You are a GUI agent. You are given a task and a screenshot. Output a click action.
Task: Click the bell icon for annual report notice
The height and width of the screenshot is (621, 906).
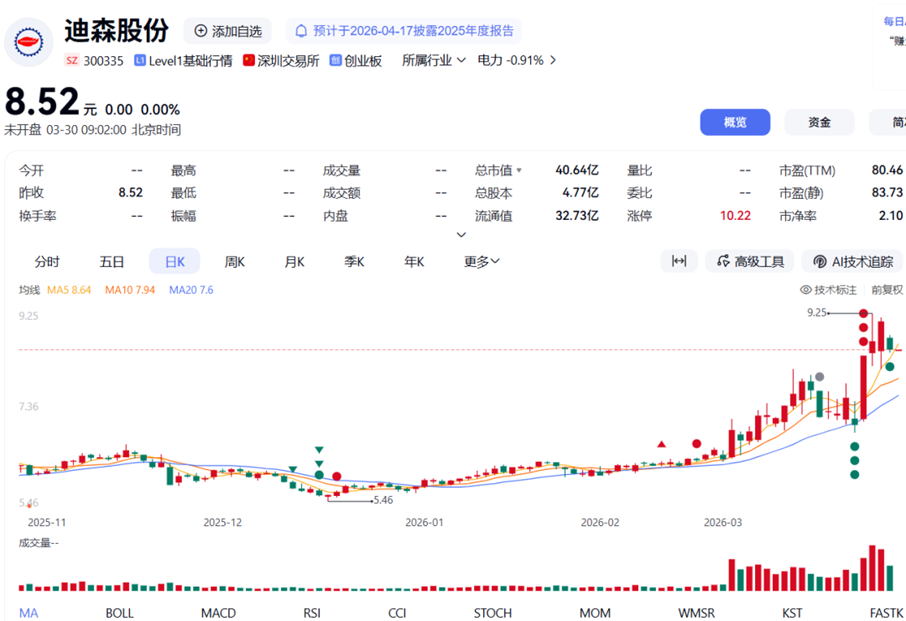[301, 31]
